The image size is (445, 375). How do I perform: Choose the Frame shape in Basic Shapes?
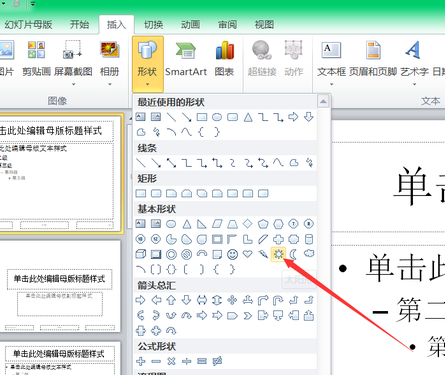pos(217,239)
